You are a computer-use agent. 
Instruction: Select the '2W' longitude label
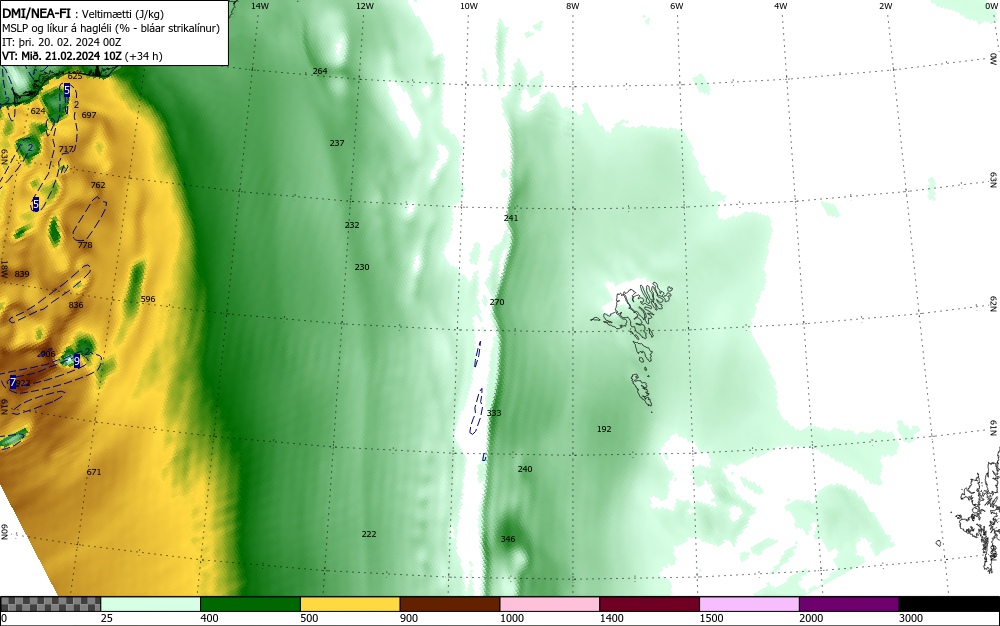(885, 6)
